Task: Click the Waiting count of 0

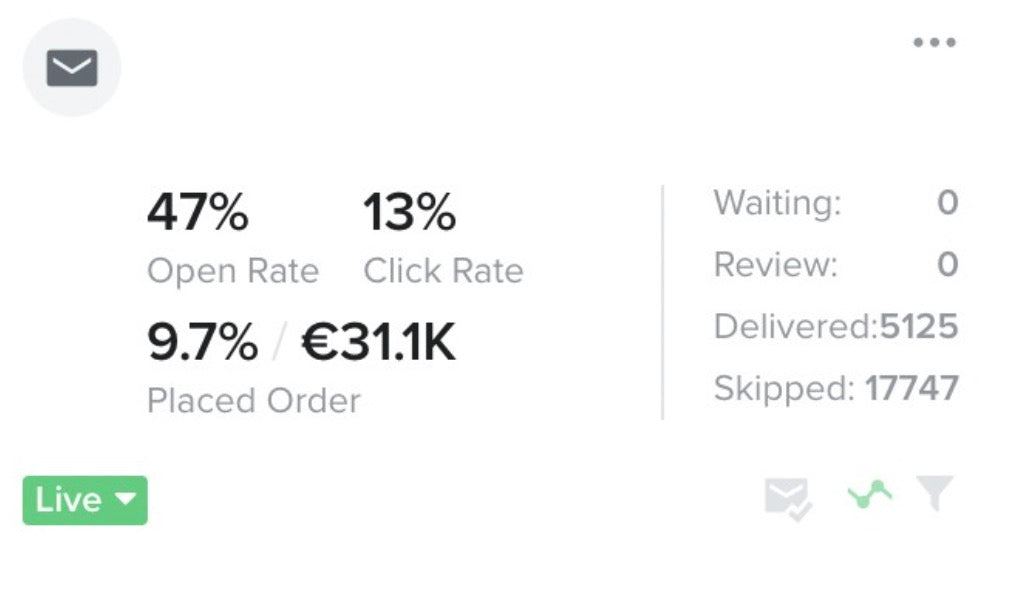Action: [x=947, y=204]
